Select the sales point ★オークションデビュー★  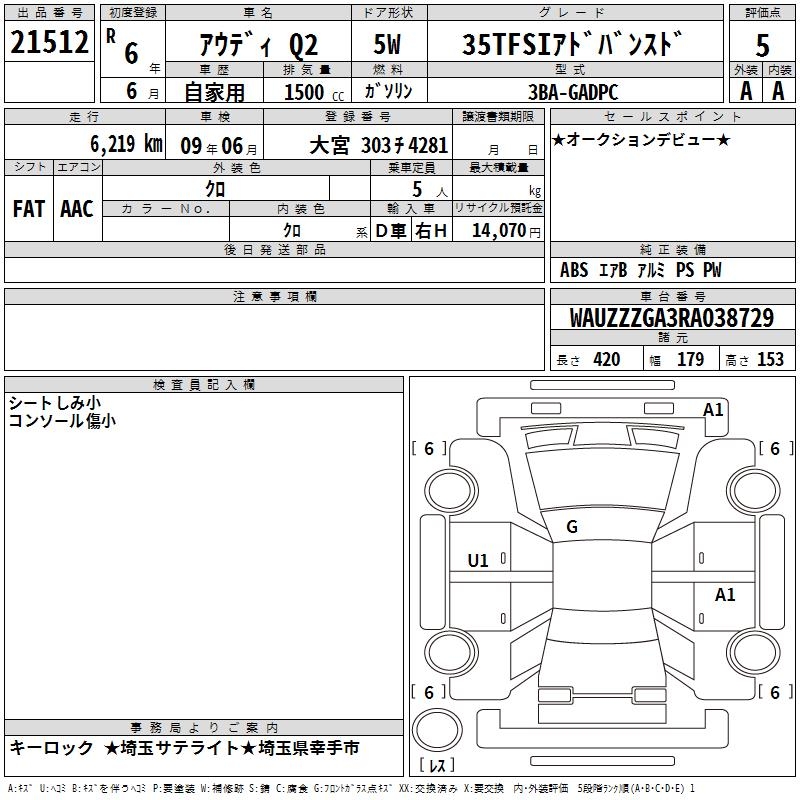coord(641,140)
